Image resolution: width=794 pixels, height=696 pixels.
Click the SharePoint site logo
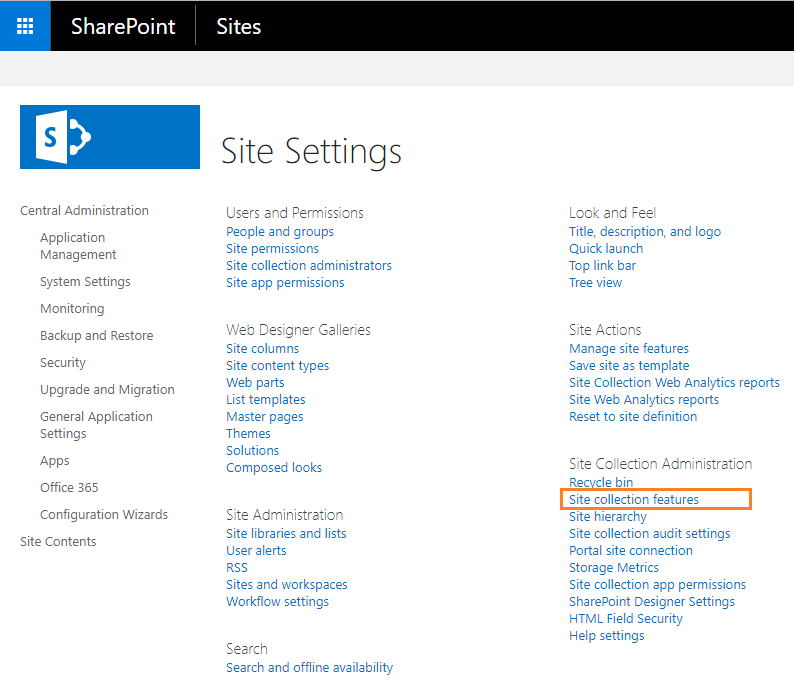click(110, 137)
